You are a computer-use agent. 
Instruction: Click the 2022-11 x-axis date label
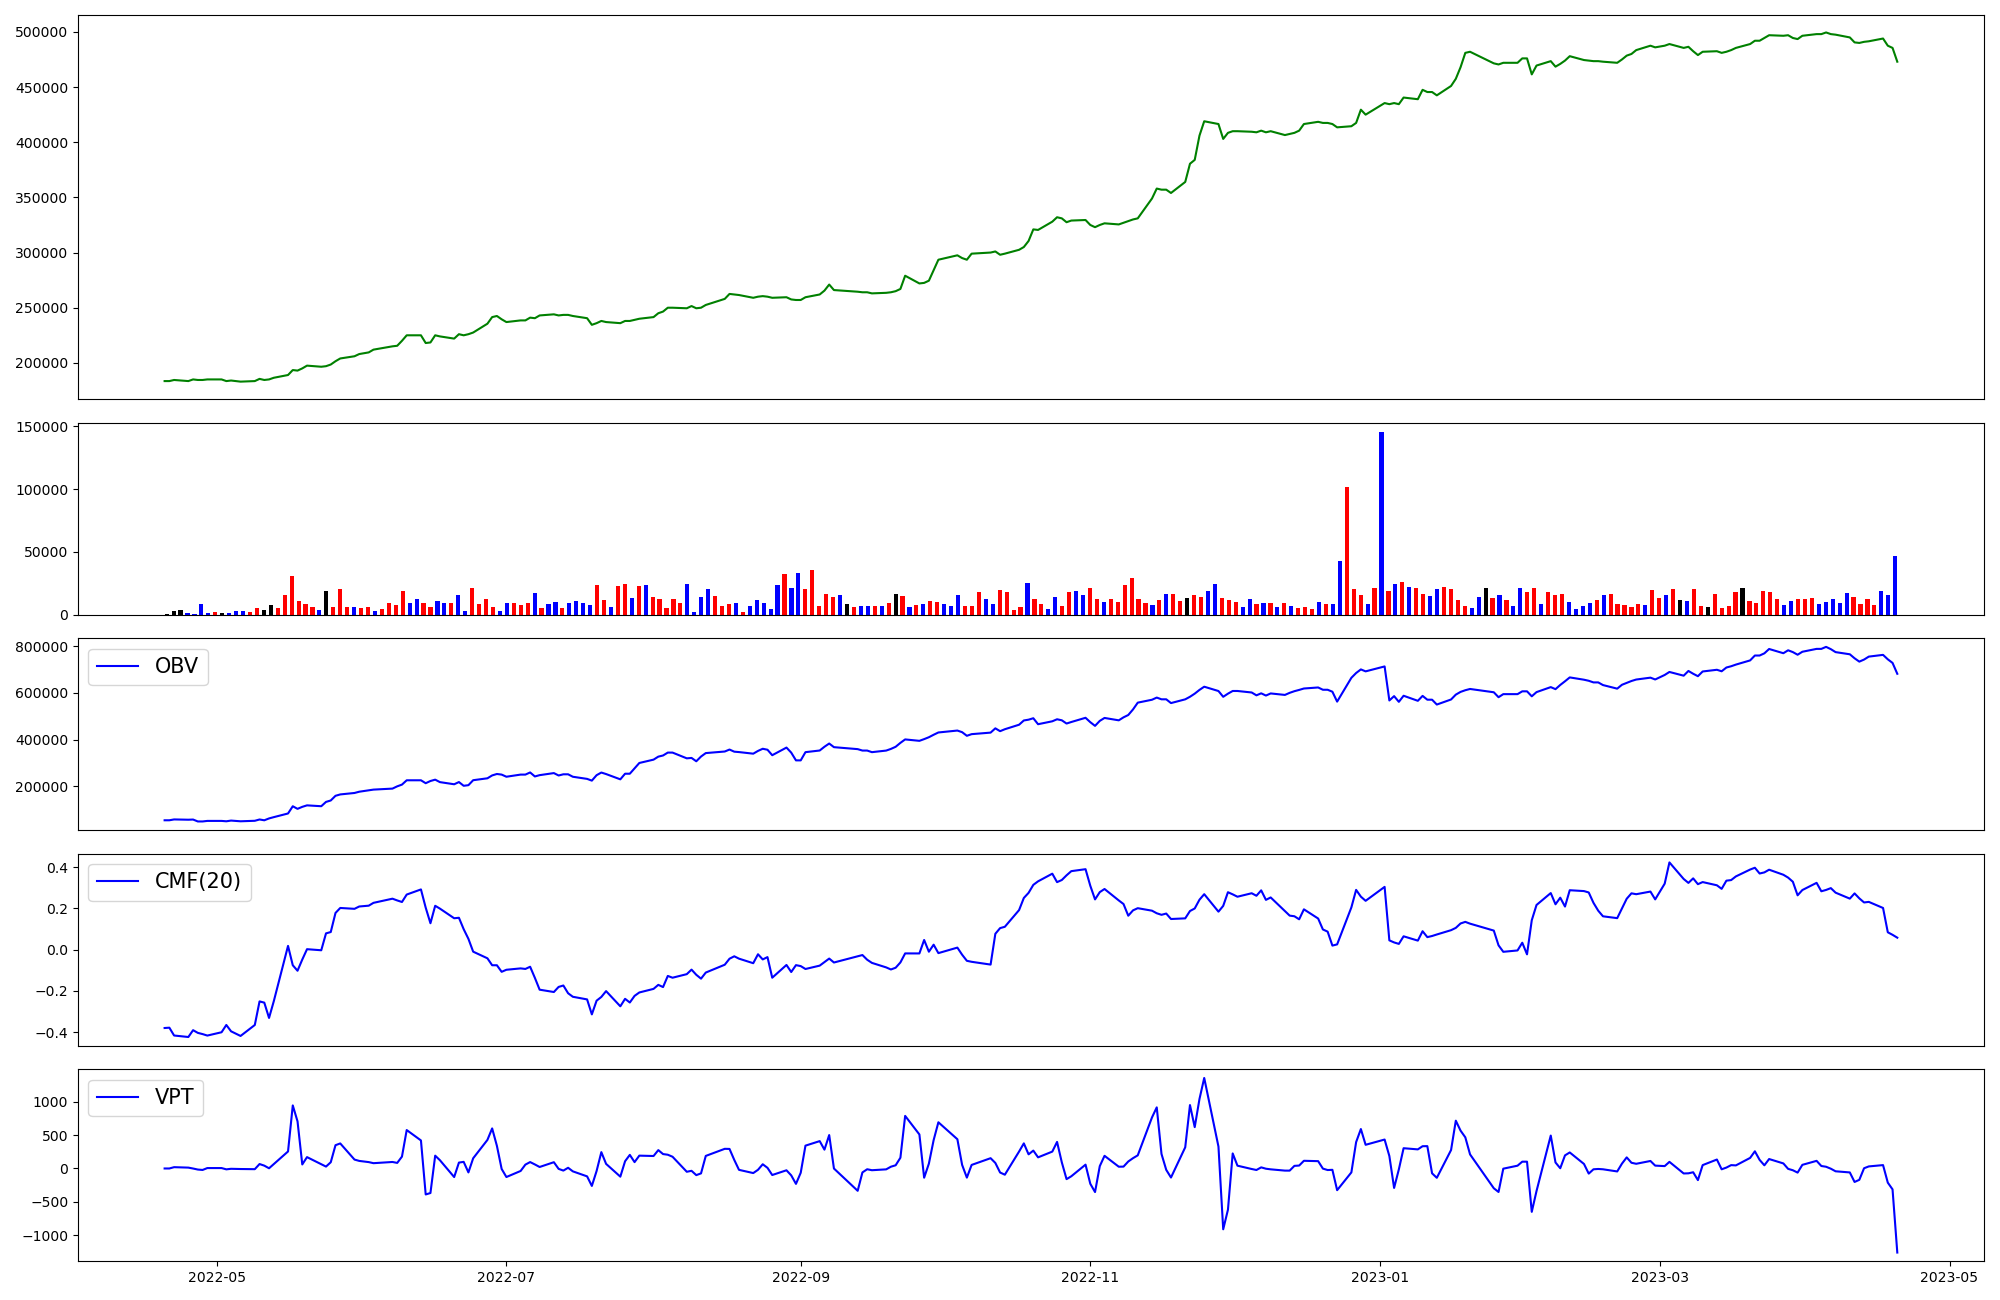[1090, 1277]
